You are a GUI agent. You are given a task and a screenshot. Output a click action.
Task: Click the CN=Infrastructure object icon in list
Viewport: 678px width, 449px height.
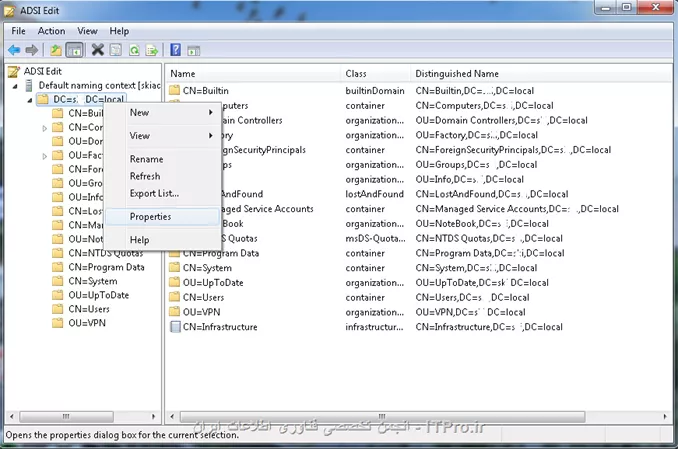click(175, 327)
